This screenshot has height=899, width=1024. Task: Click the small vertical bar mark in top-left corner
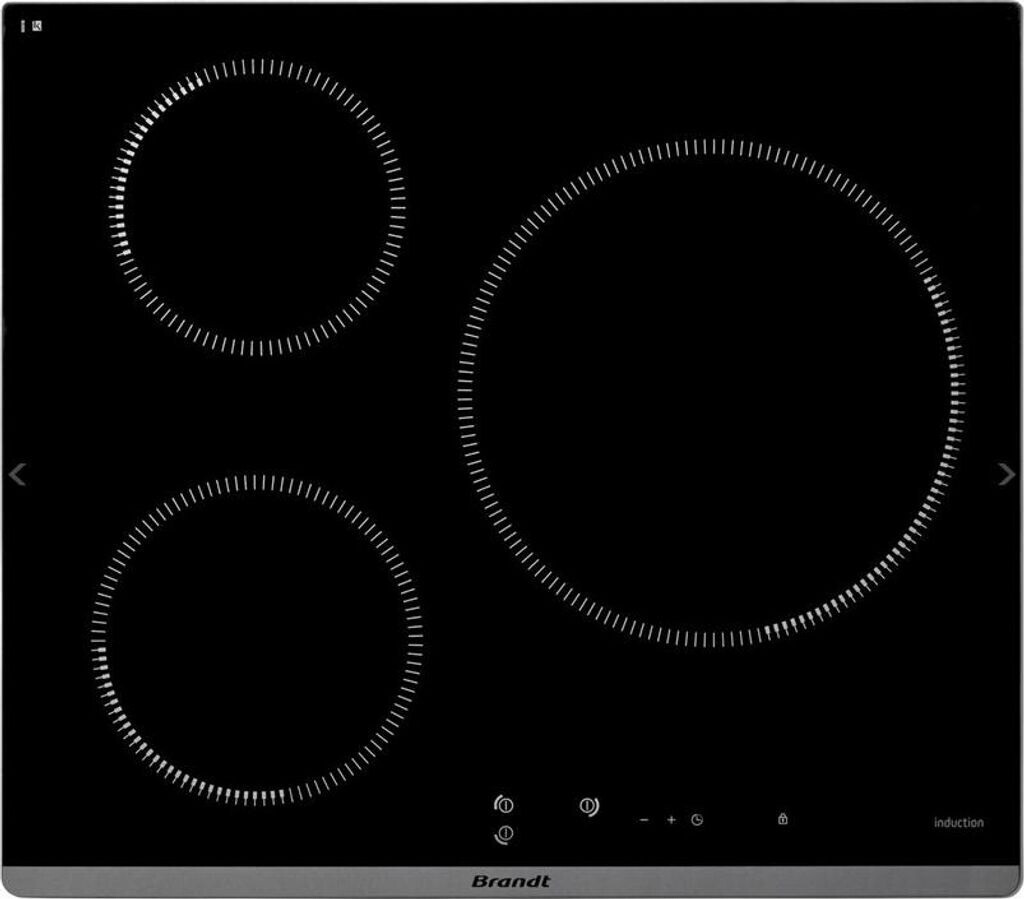pyautogui.click(x=23, y=25)
